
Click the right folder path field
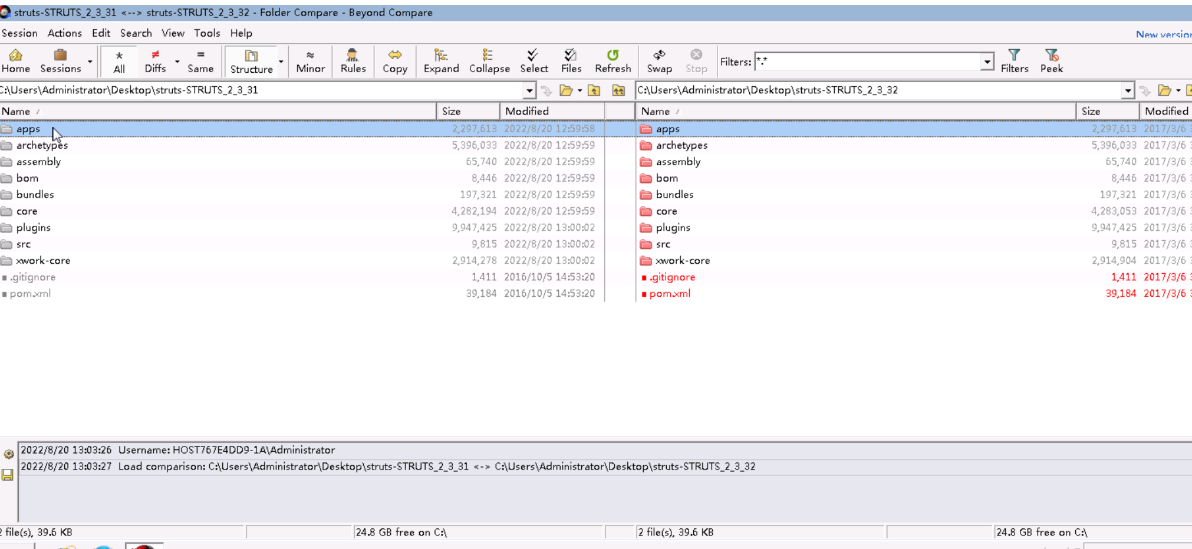(879, 90)
